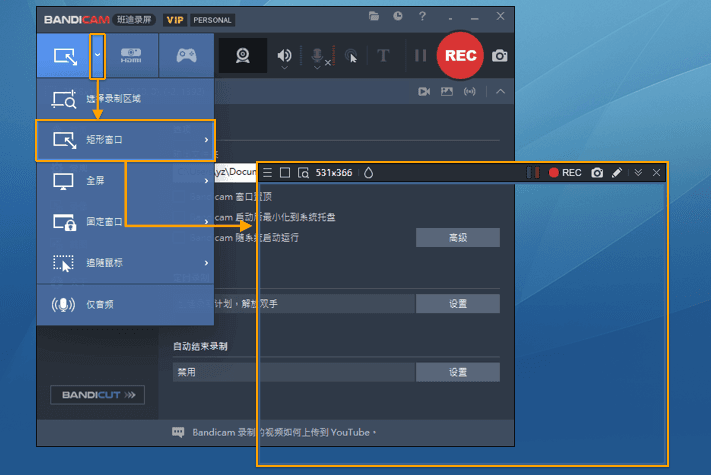The height and width of the screenshot is (475, 711).
Task: Switch to game recording mode
Action: click(x=186, y=55)
